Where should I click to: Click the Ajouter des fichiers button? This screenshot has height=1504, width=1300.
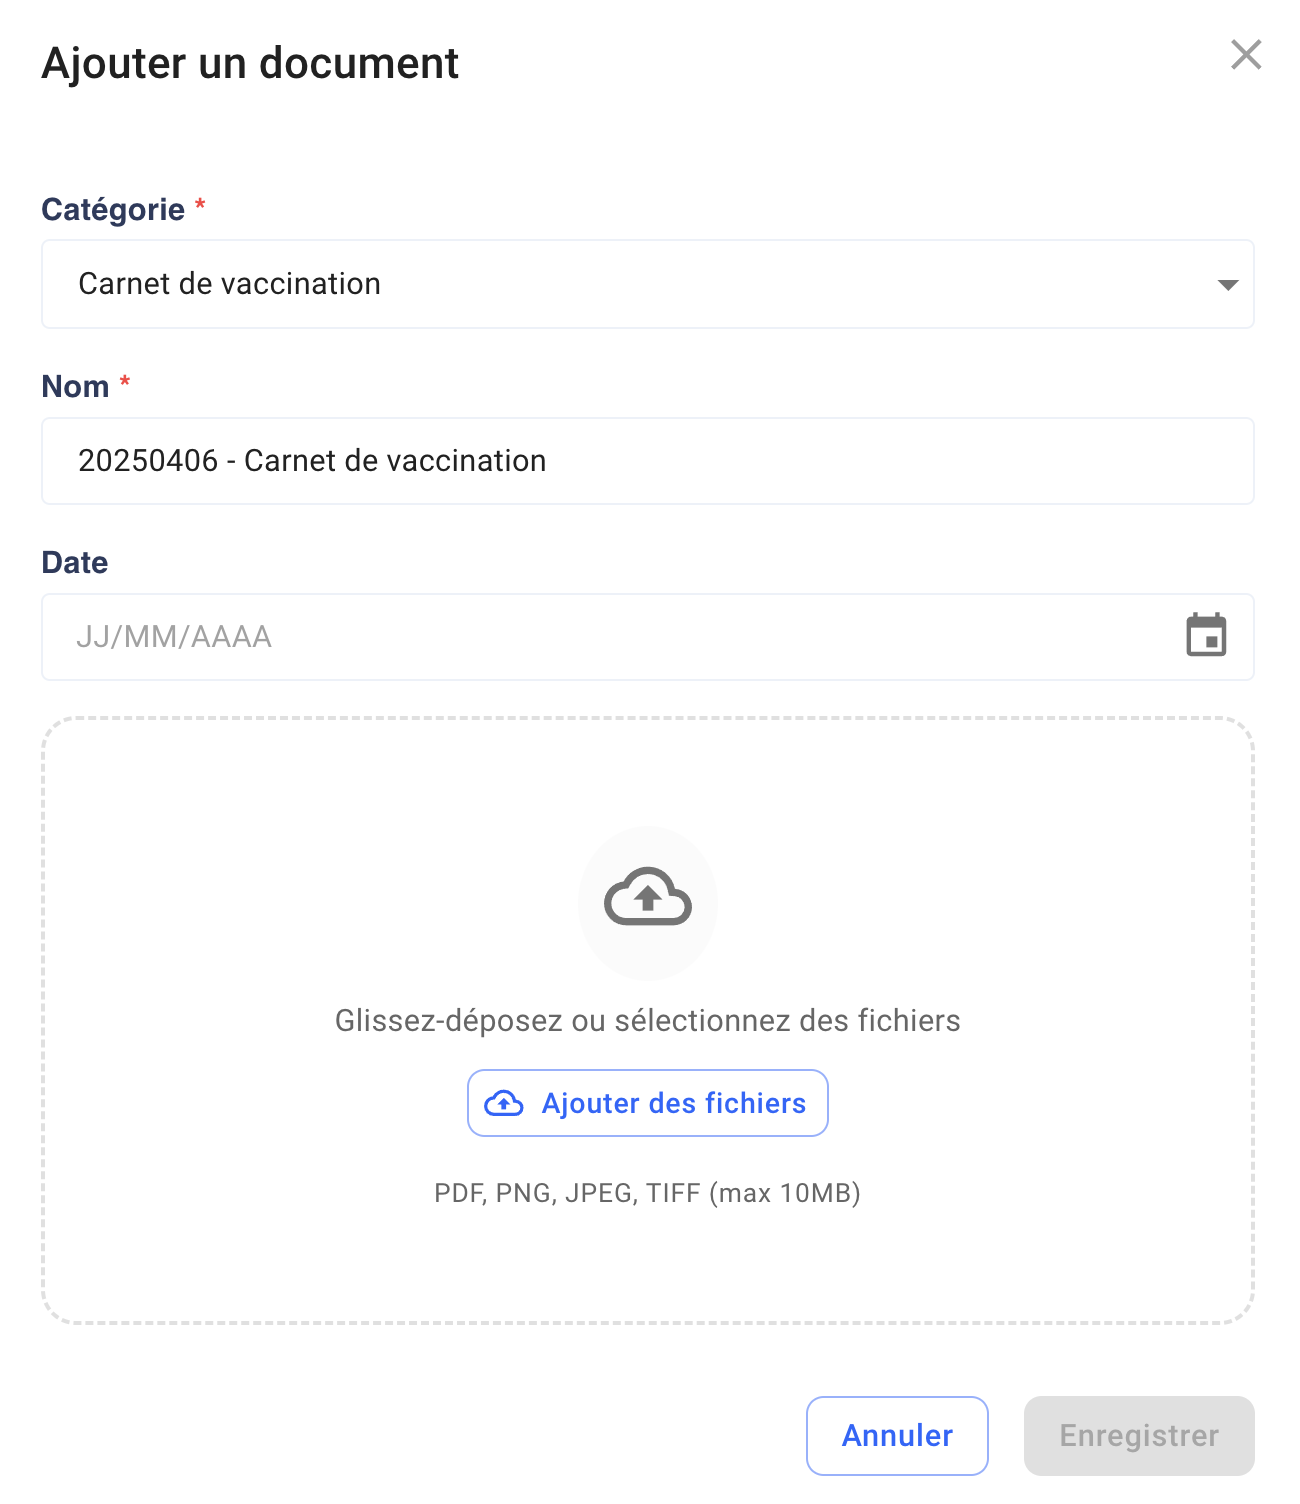(648, 1103)
